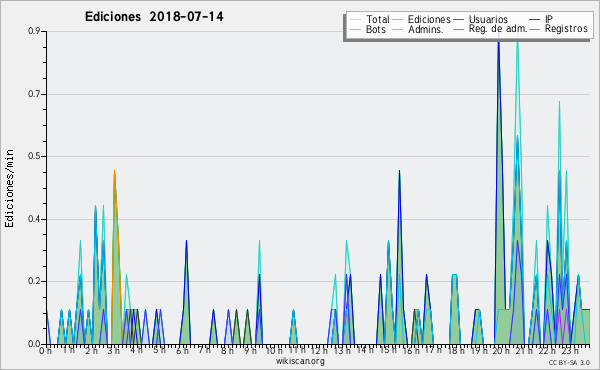Viewport: 600px width, 370px height.
Task: Click the 'CC BY-SA 3.0' license text
Action: pos(569,362)
